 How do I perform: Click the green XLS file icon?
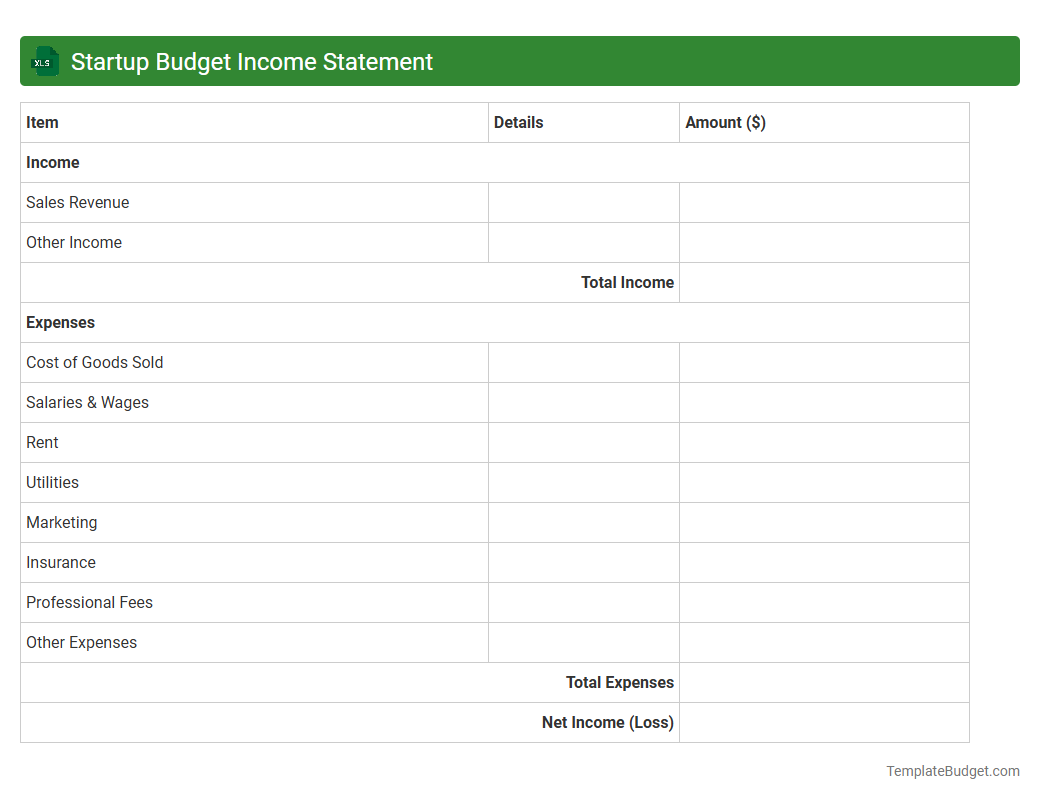coord(44,61)
